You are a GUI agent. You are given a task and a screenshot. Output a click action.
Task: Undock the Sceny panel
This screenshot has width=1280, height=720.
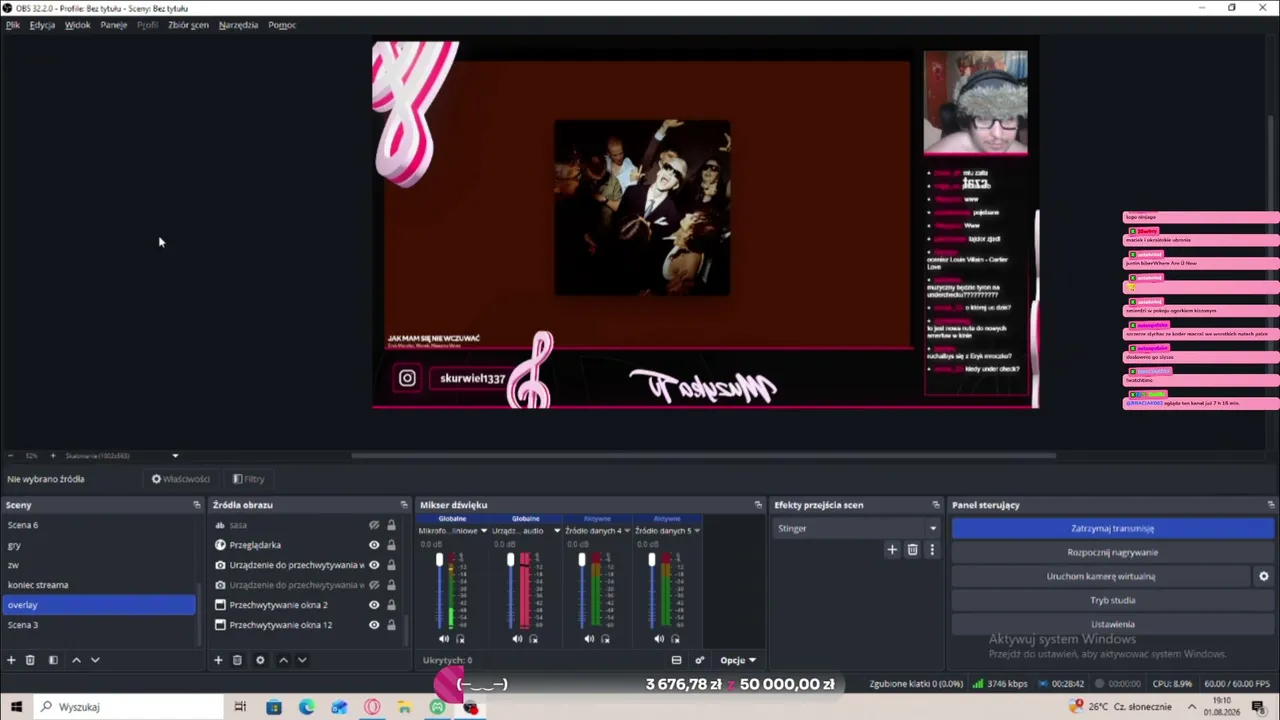tap(197, 505)
